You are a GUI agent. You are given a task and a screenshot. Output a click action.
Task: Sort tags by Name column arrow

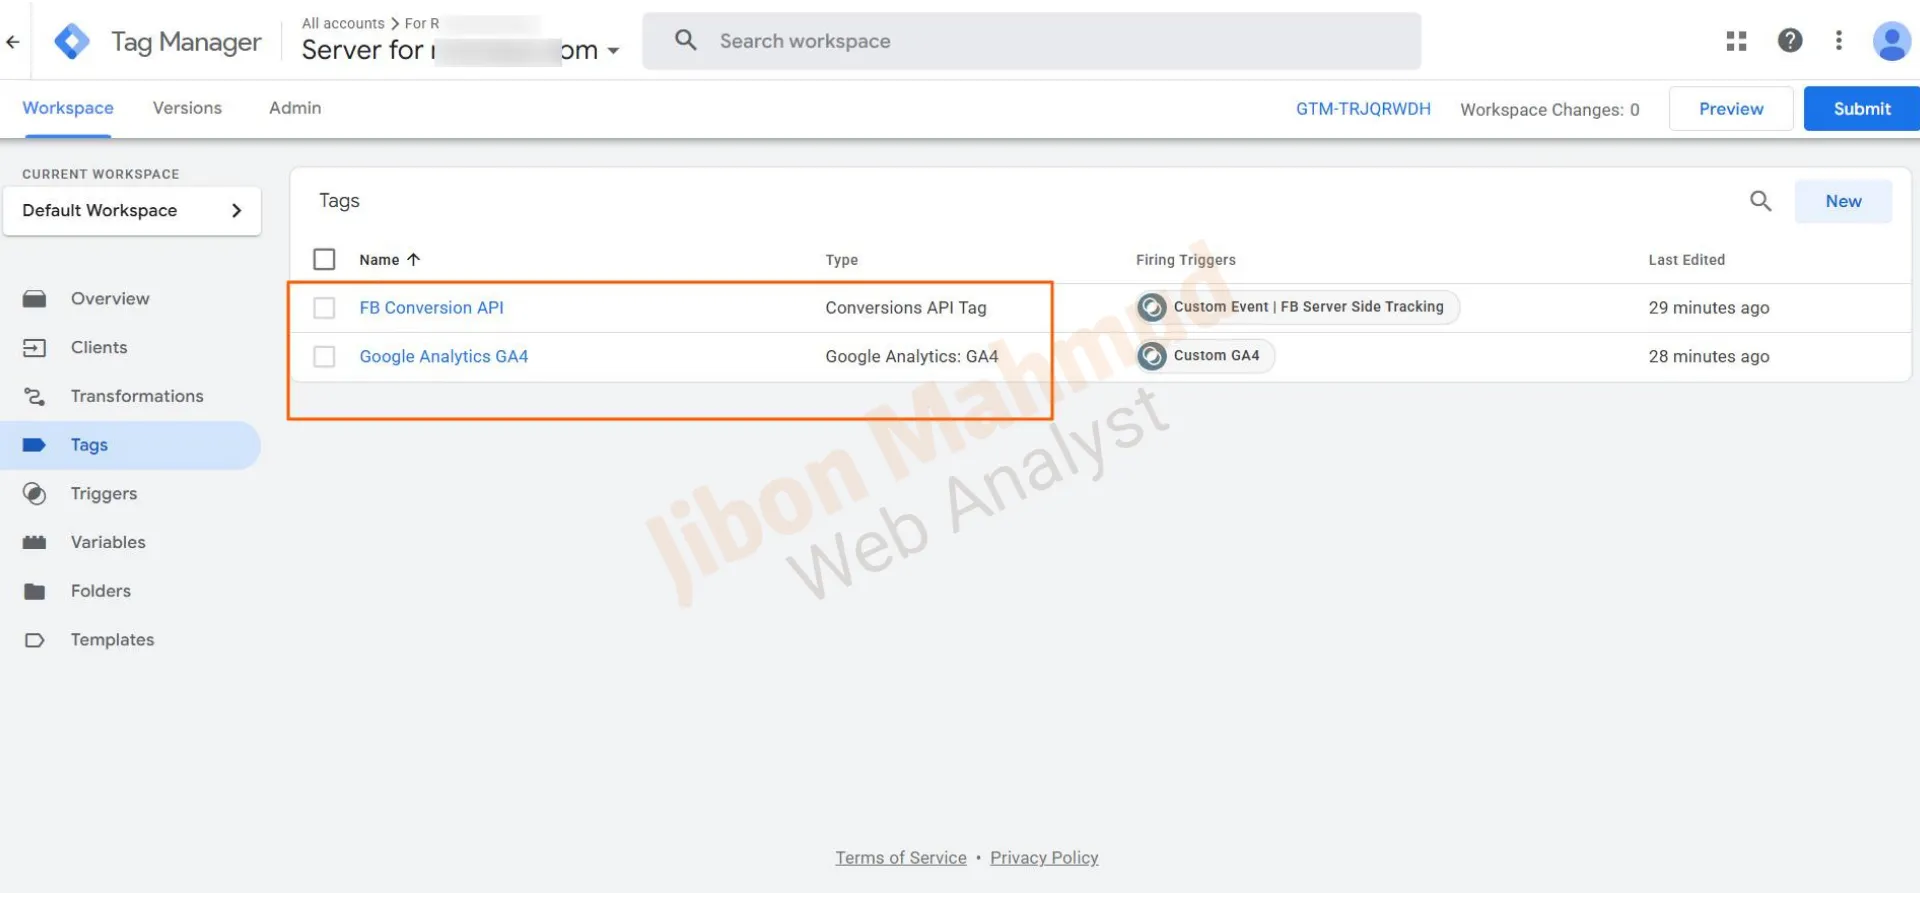[413, 260]
